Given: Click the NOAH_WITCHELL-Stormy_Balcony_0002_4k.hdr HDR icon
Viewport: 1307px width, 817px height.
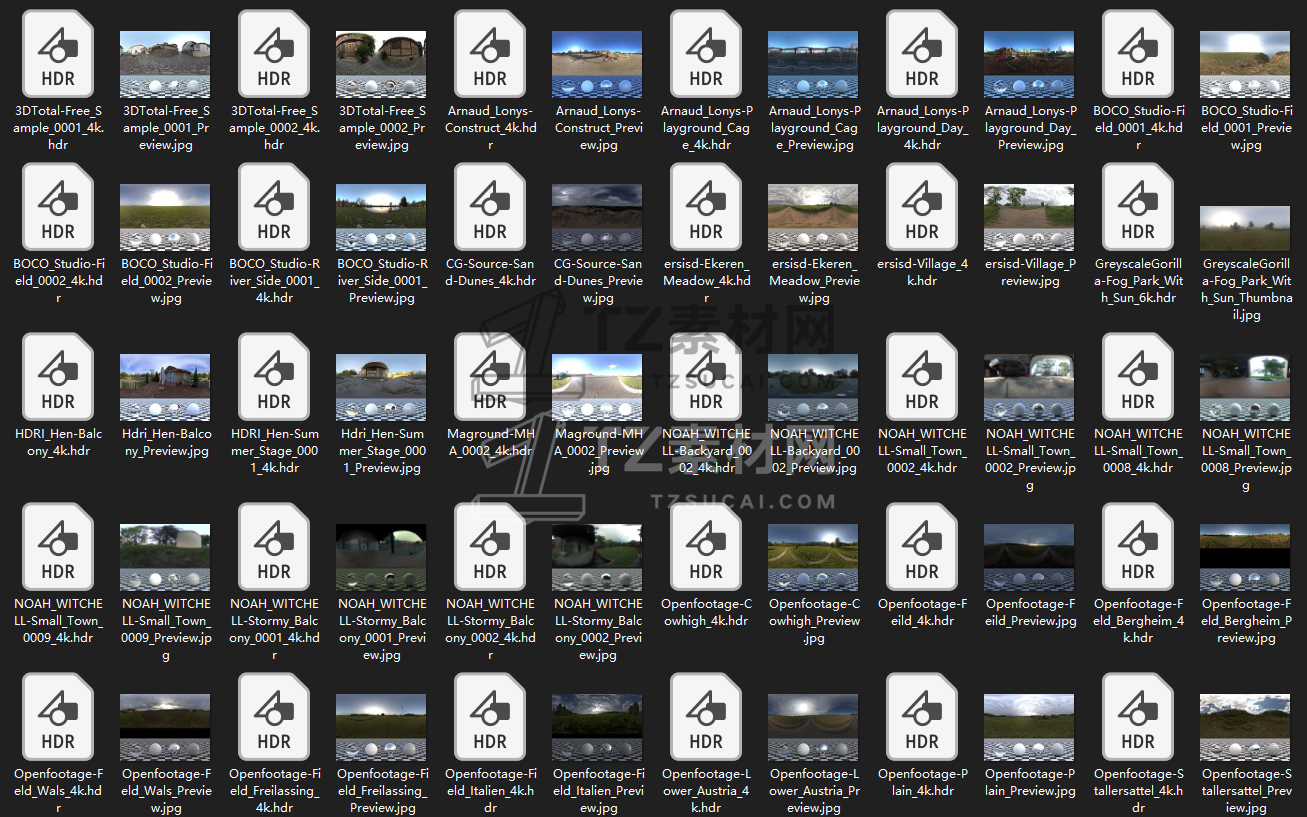Looking at the screenshot, I should point(490,548).
